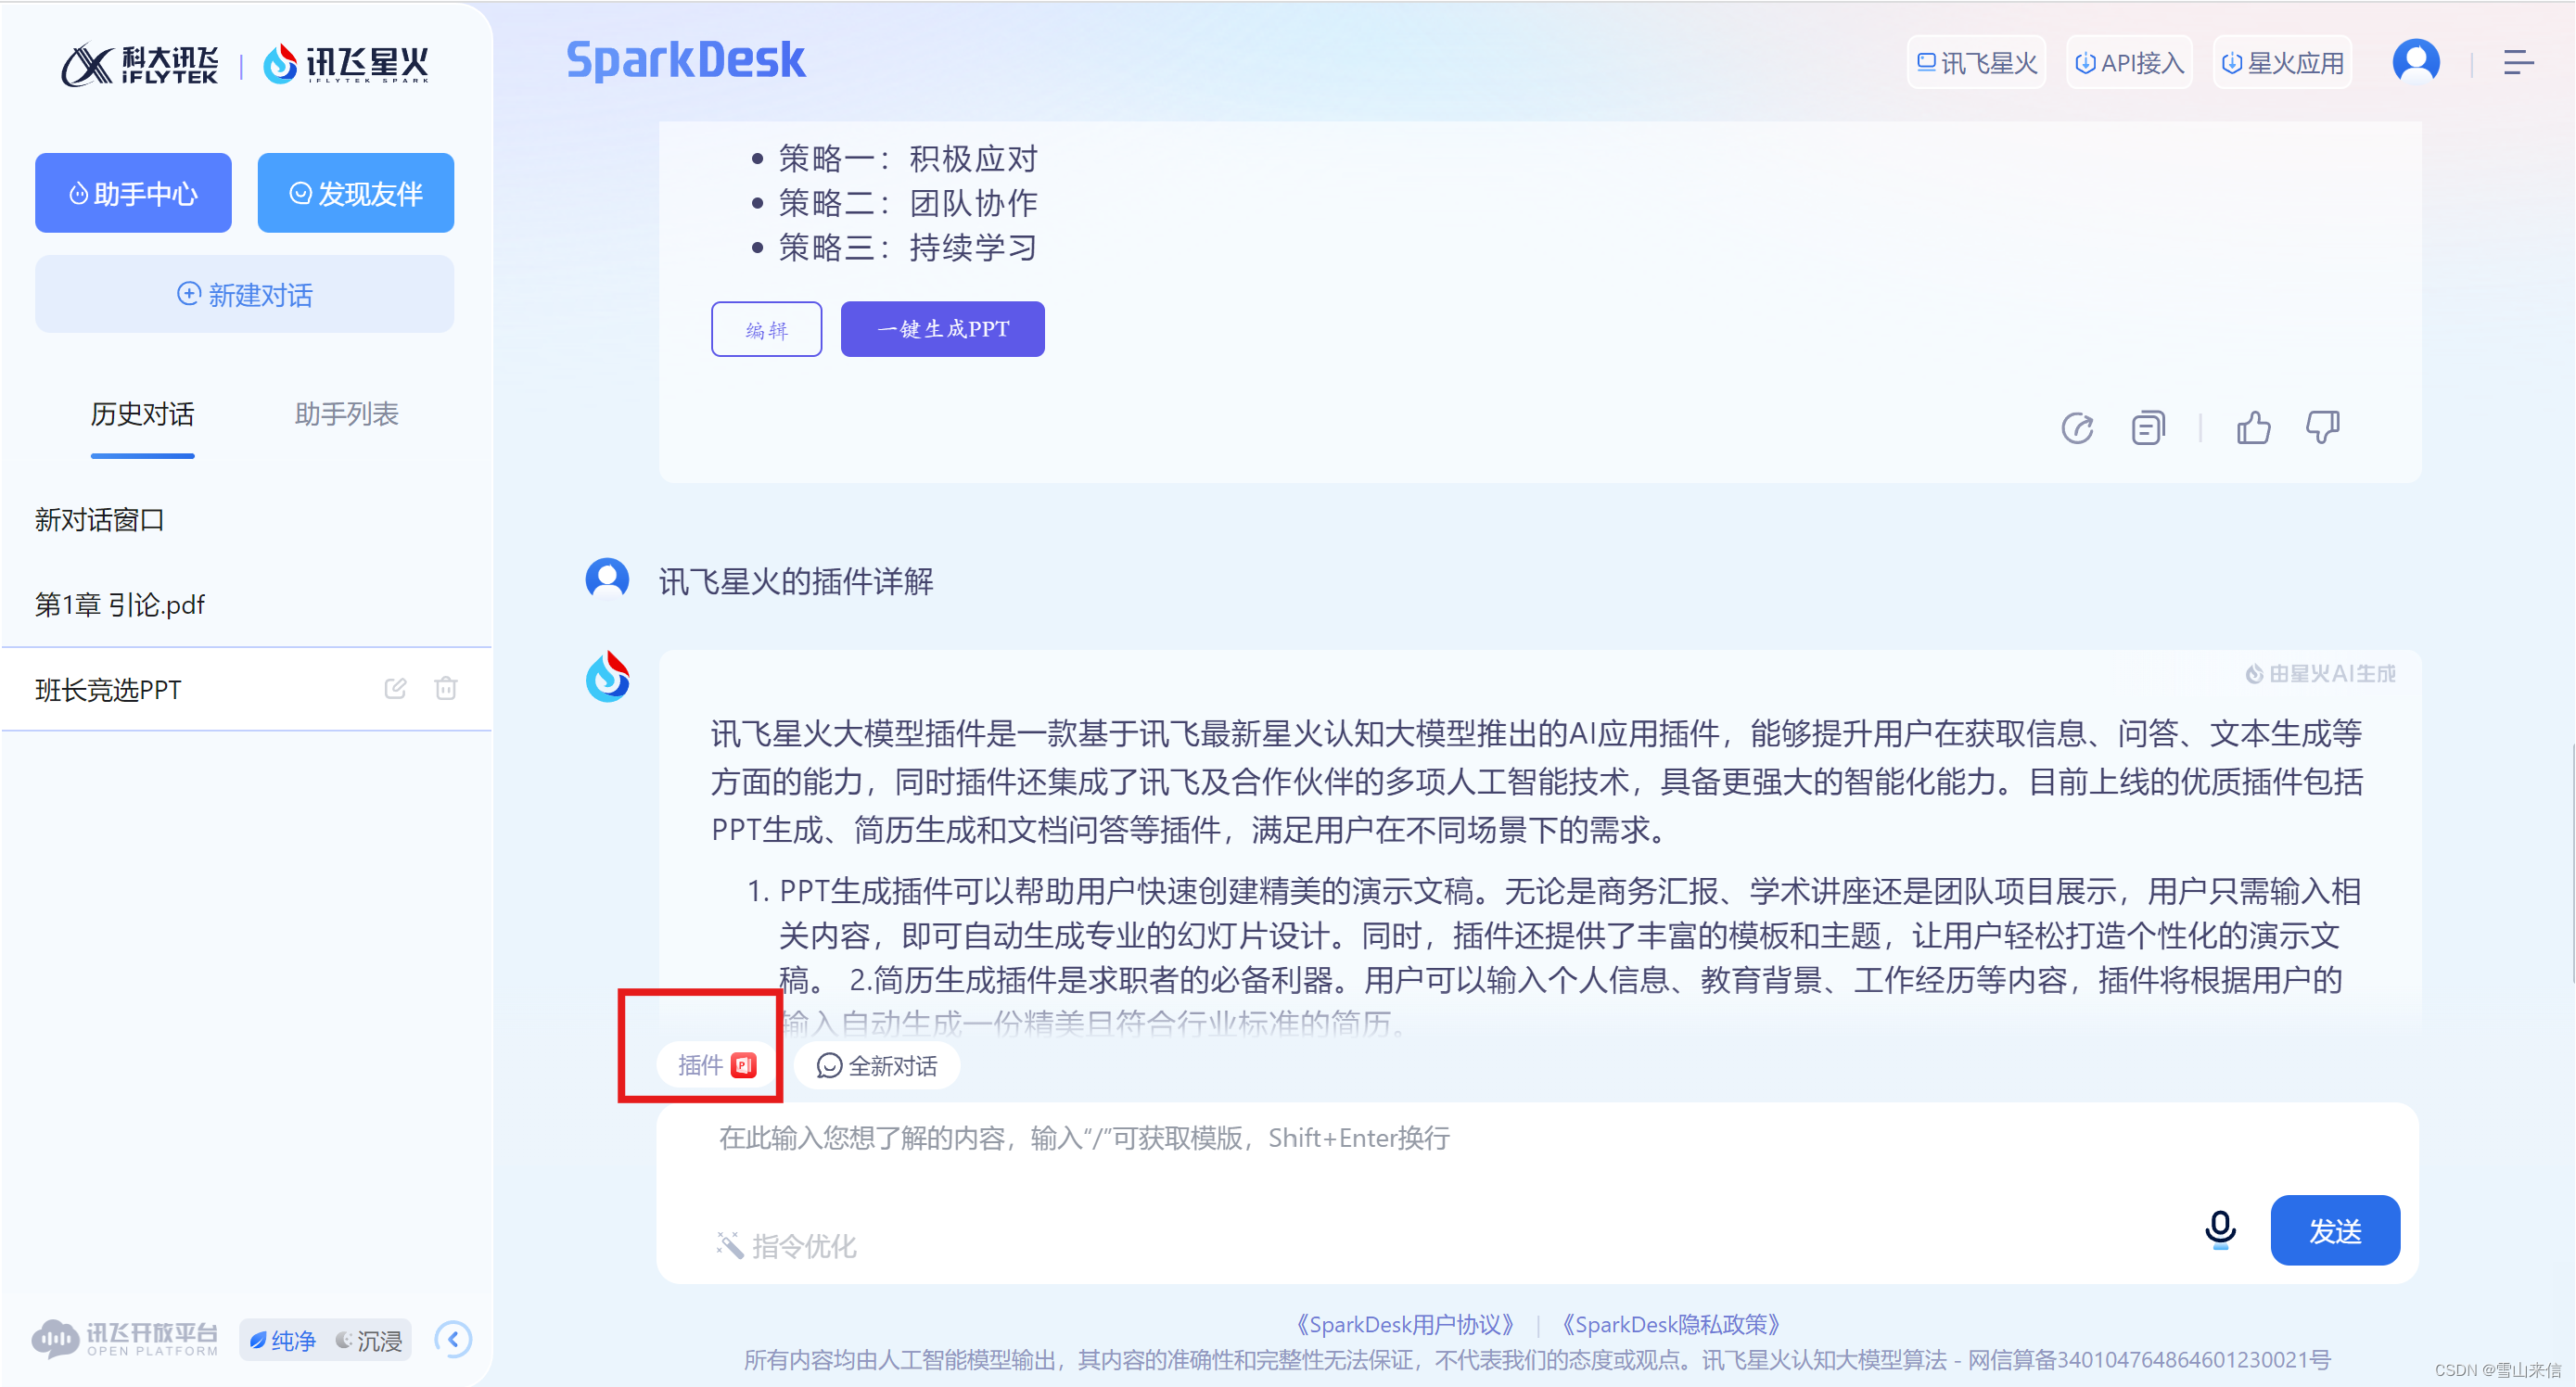Open 发现友伴 discover companions
Viewport: 2576px width, 1387px height.
pyautogui.click(x=355, y=193)
